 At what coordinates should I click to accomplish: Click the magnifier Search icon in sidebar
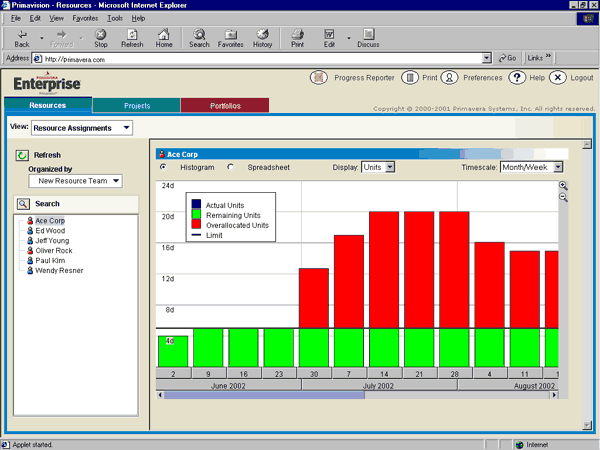tap(23, 204)
